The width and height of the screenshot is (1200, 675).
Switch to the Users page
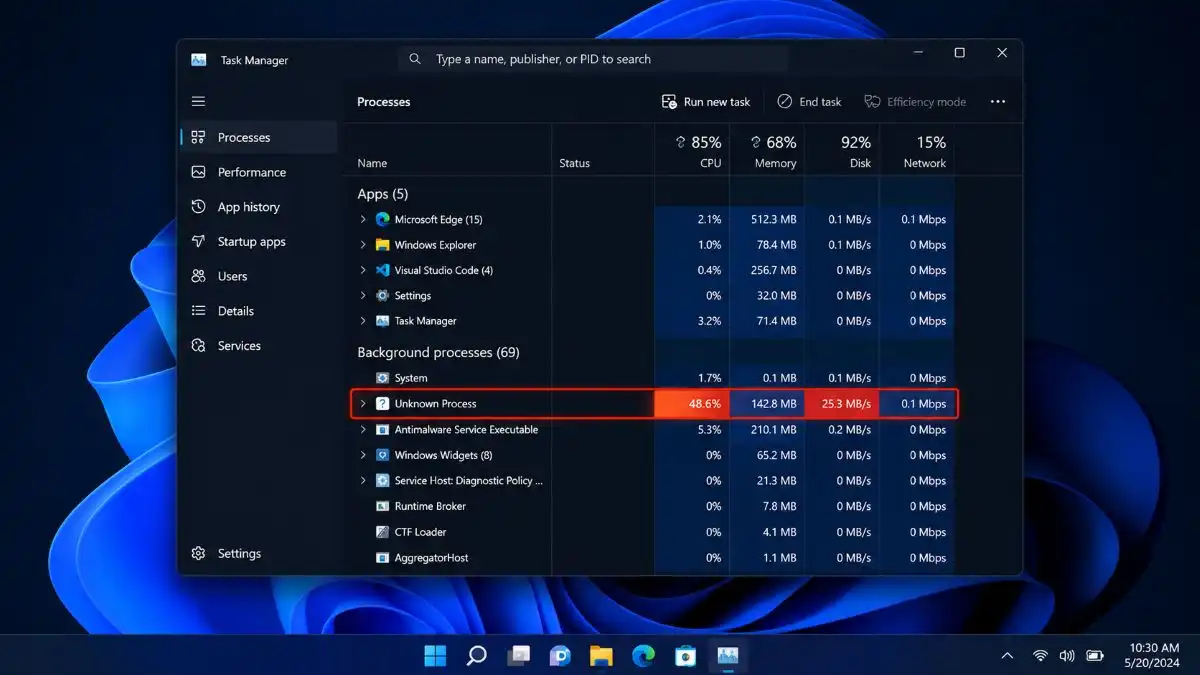261,276
